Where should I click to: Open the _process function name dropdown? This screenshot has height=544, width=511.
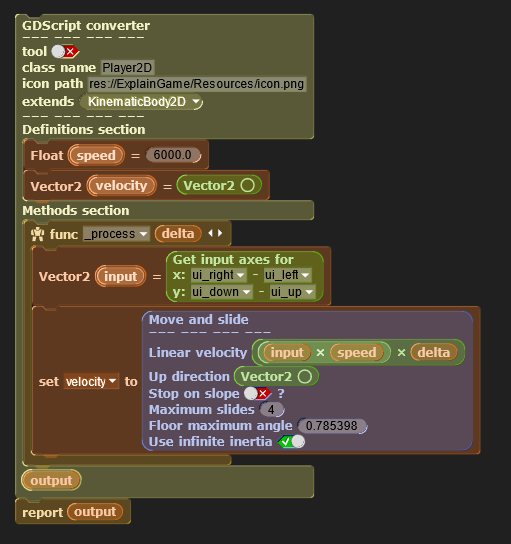click(x=116, y=234)
